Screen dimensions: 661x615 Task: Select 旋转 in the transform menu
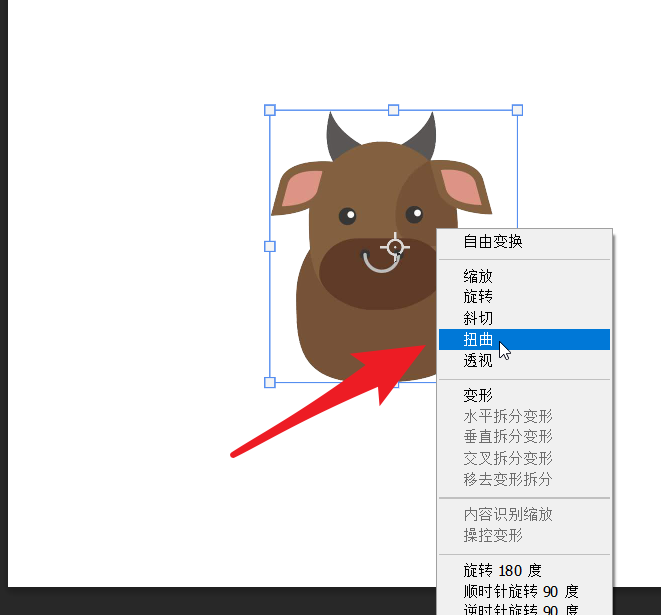[524, 297]
